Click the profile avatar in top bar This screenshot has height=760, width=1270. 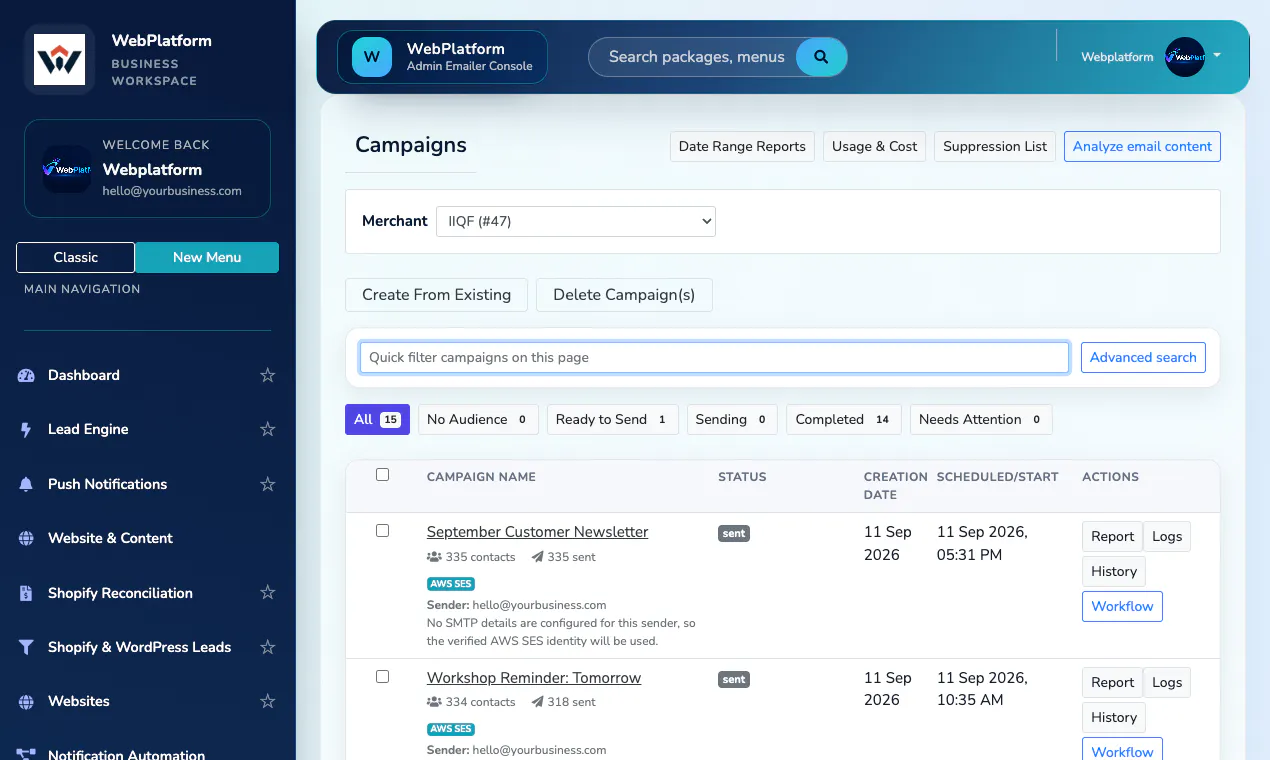pos(1185,57)
